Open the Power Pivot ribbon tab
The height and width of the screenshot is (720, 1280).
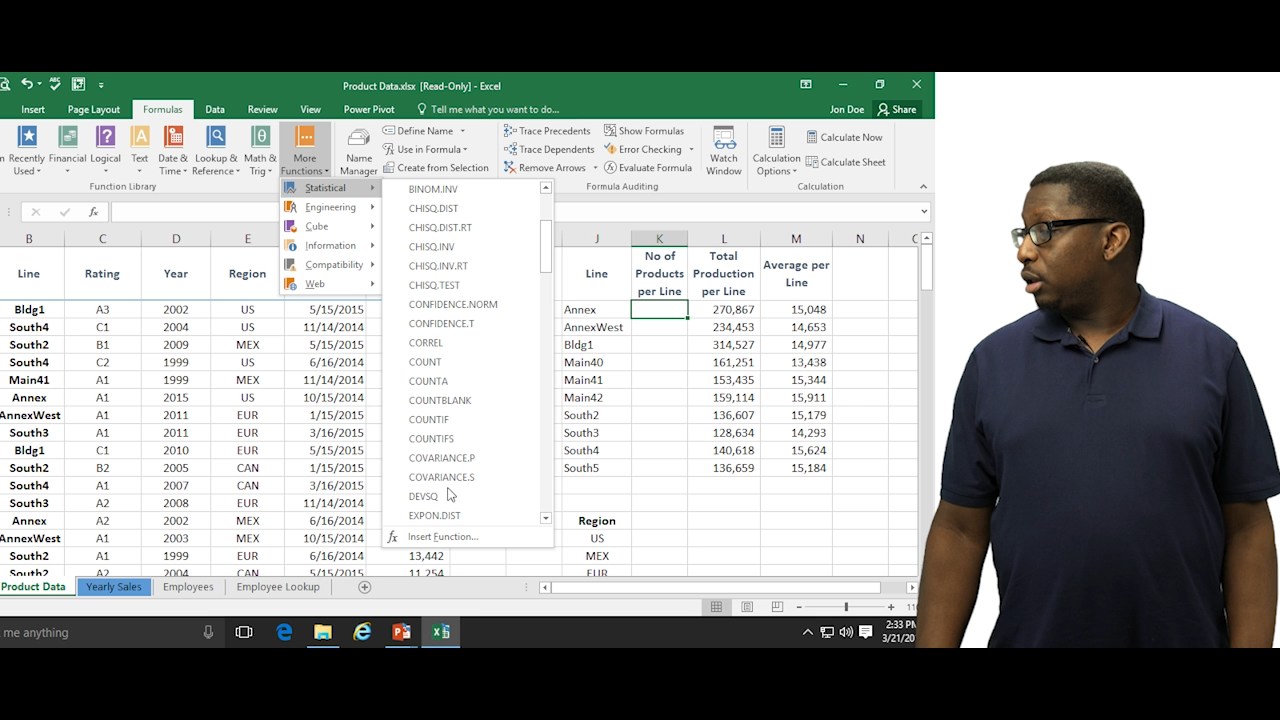pyautogui.click(x=369, y=109)
